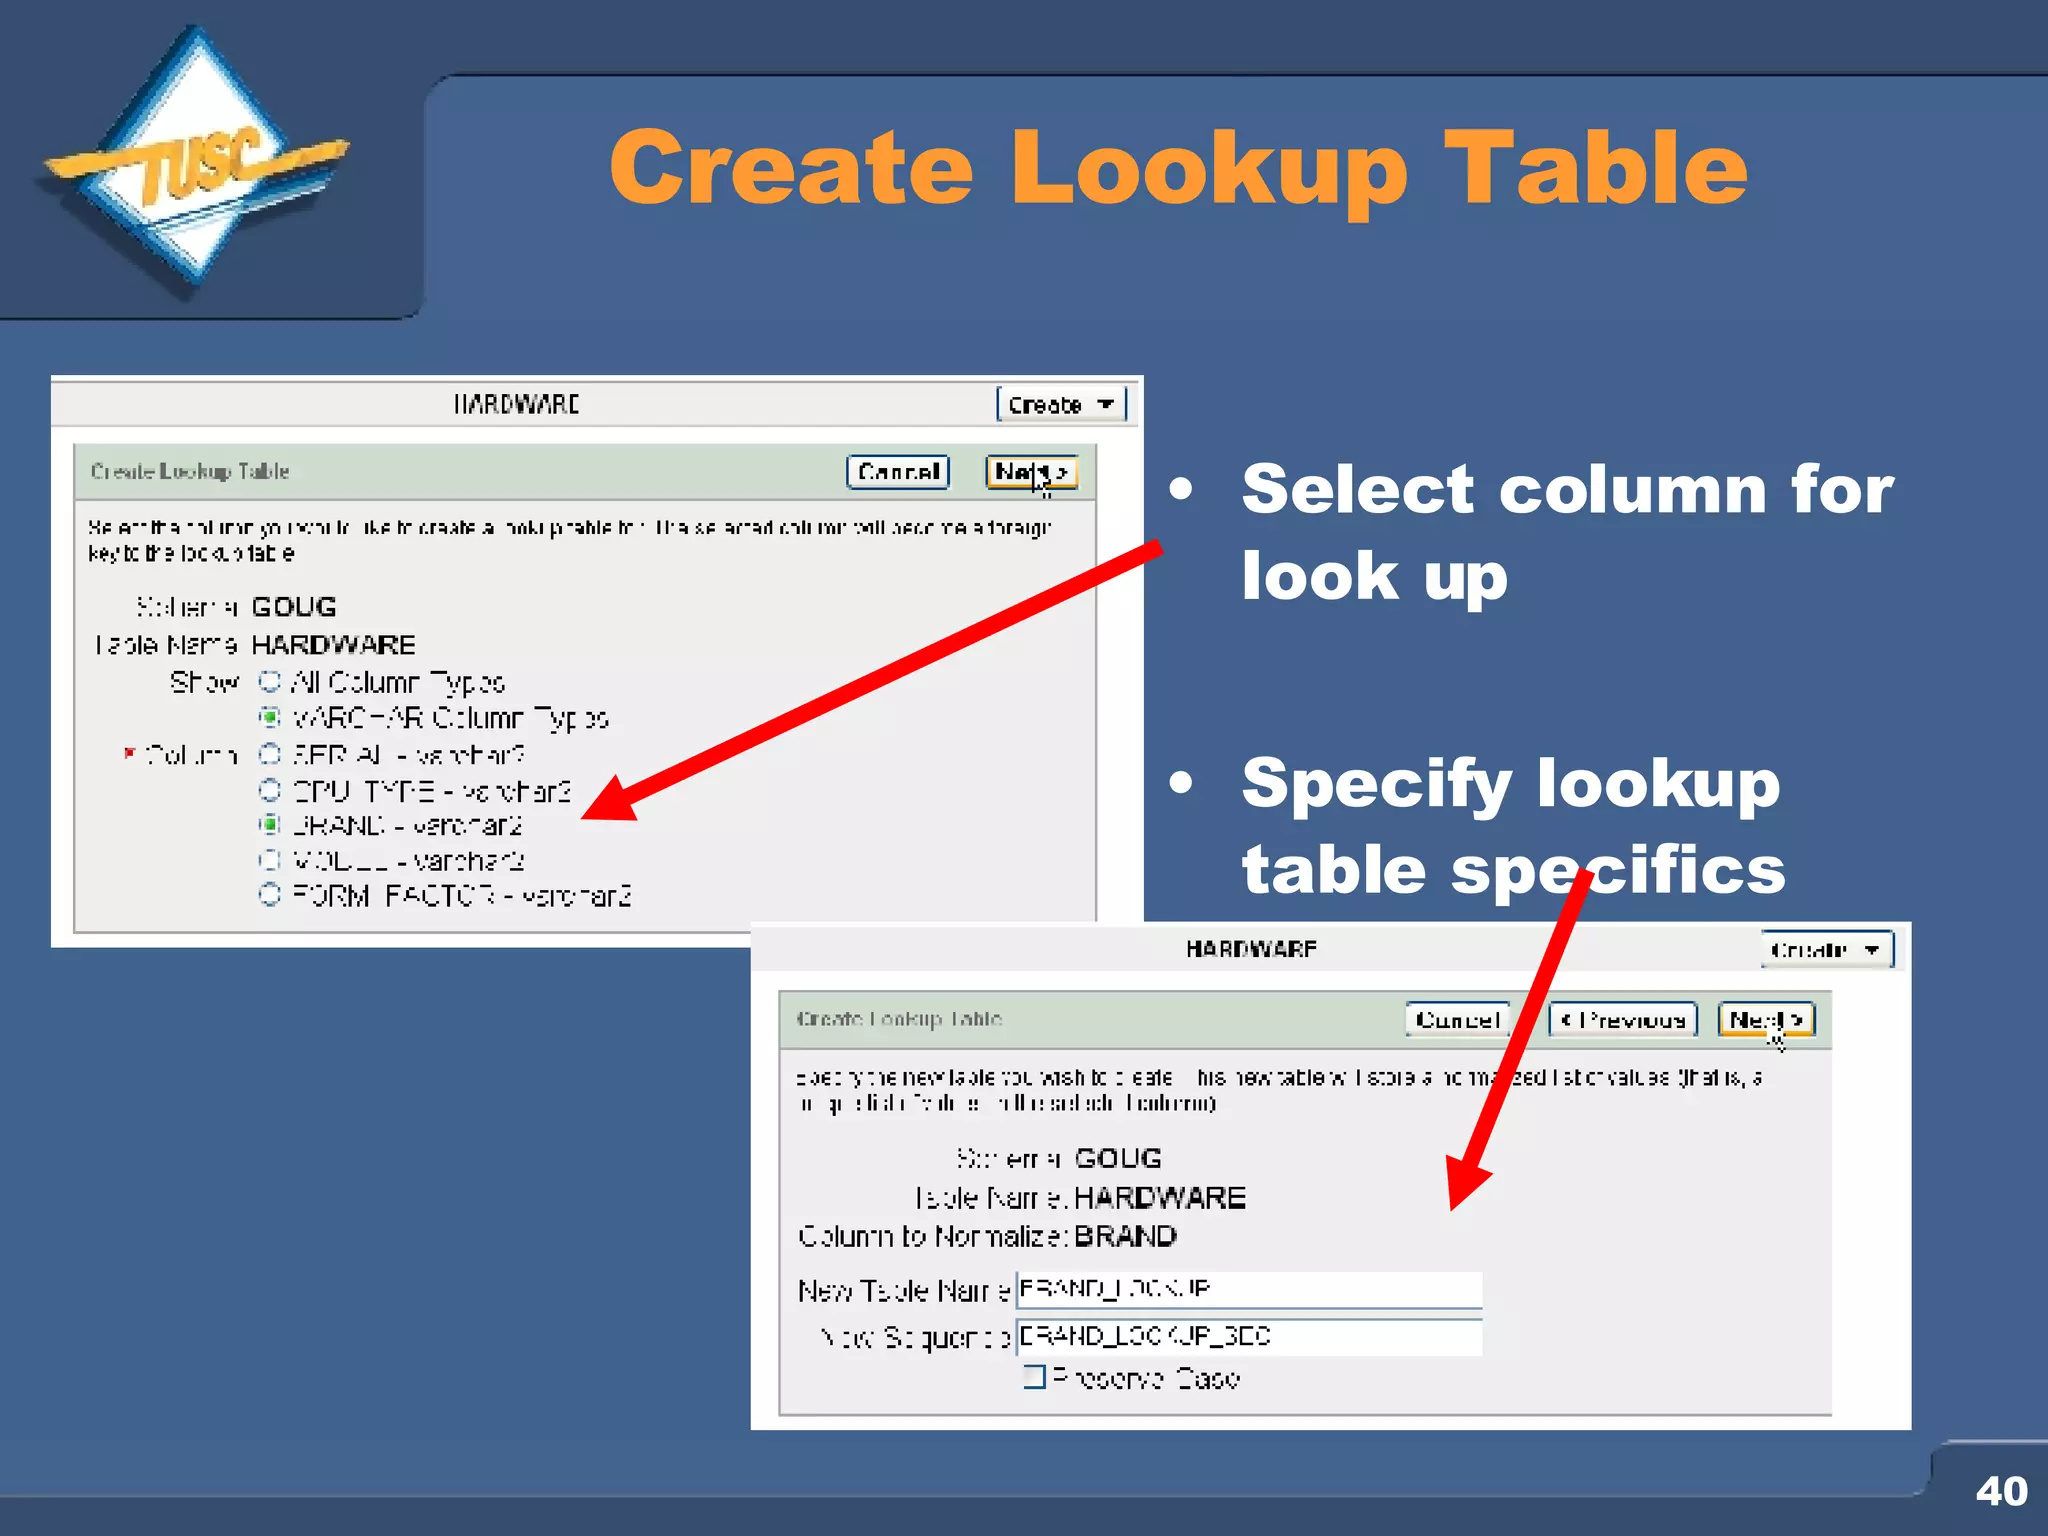Click Next in the upper Create Lookup Table dialog
This screenshot has width=2048, height=1536.
pyautogui.click(x=1031, y=472)
